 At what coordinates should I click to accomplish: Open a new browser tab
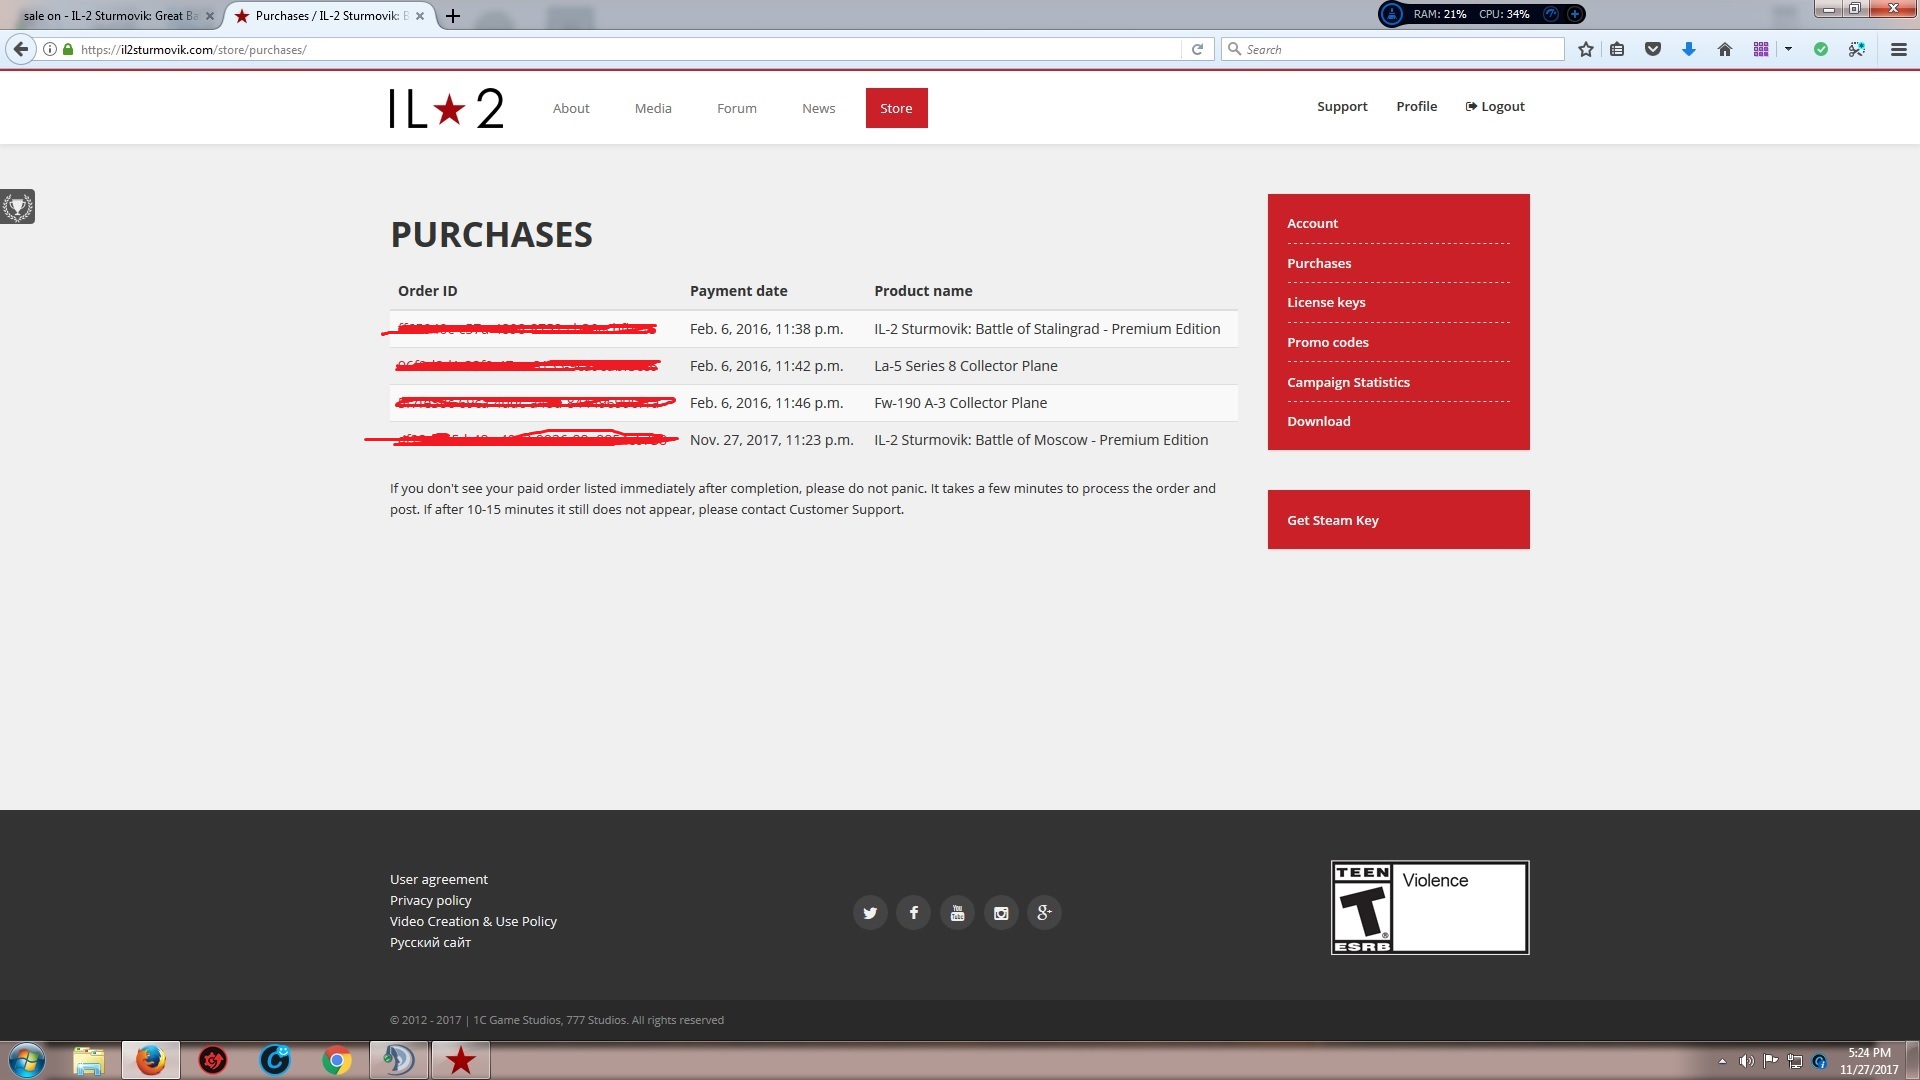tap(453, 16)
